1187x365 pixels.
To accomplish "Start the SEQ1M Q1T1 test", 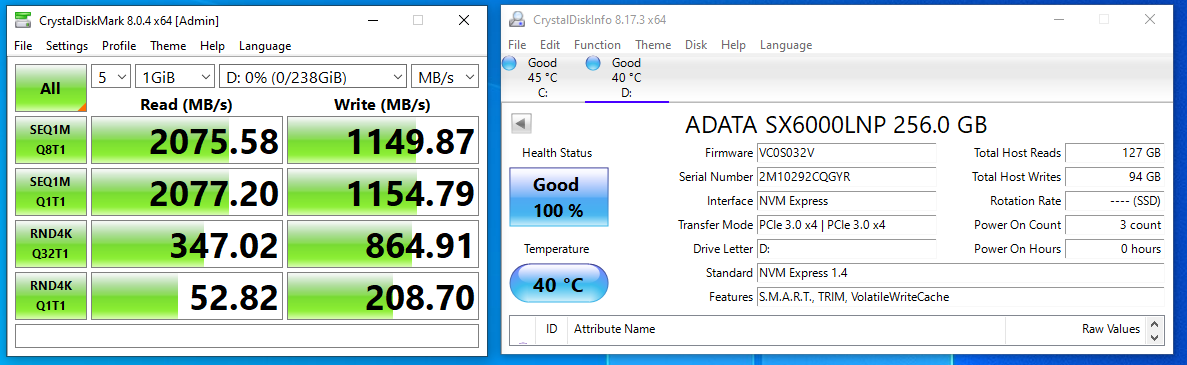I will click(x=51, y=192).
